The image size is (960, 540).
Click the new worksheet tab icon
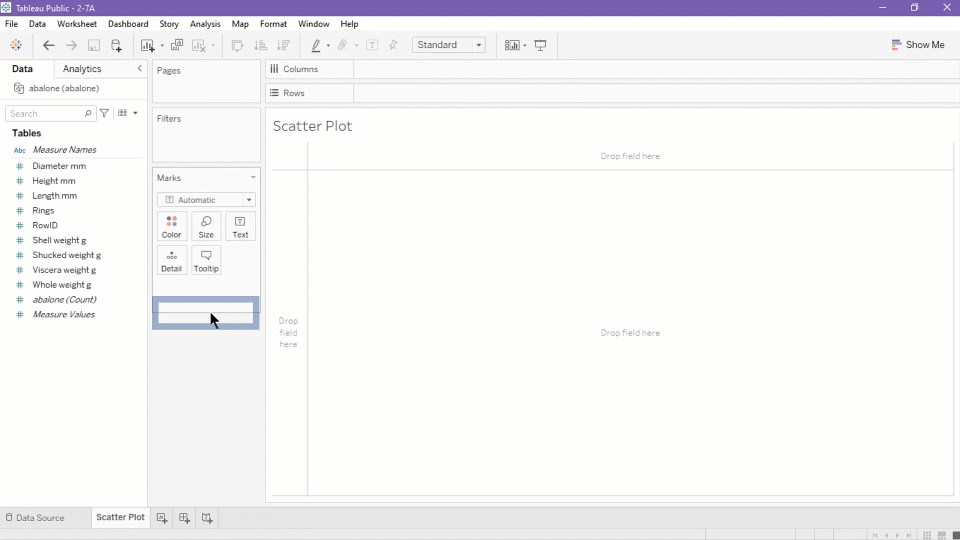162,518
